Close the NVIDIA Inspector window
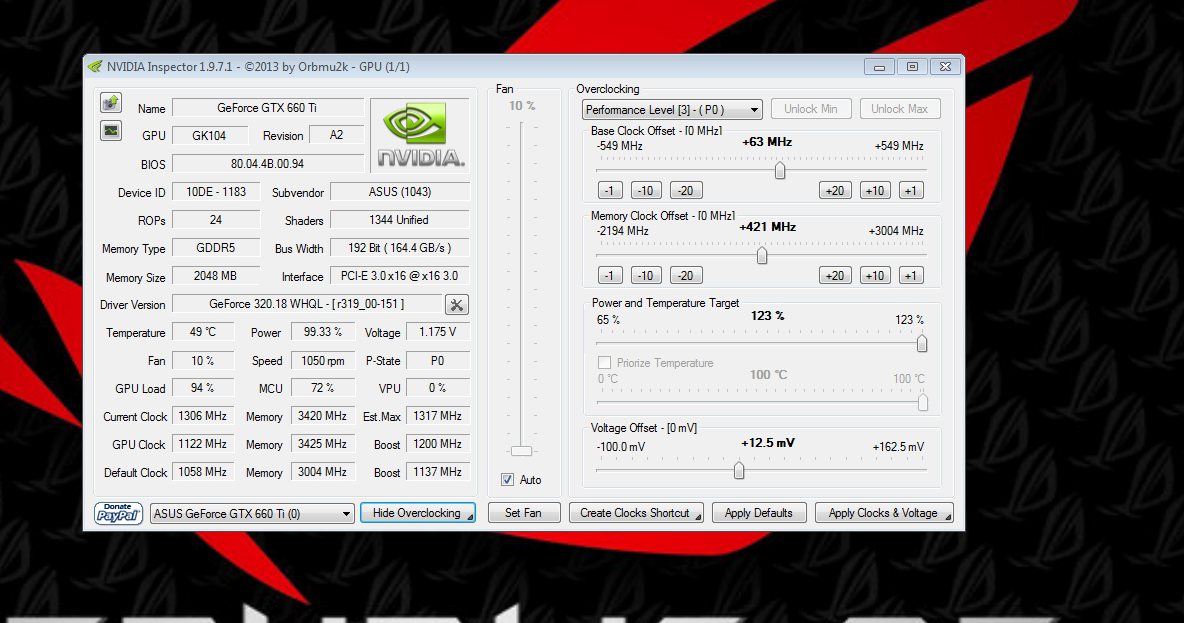Screen dimensions: 1184x623 click(945, 67)
